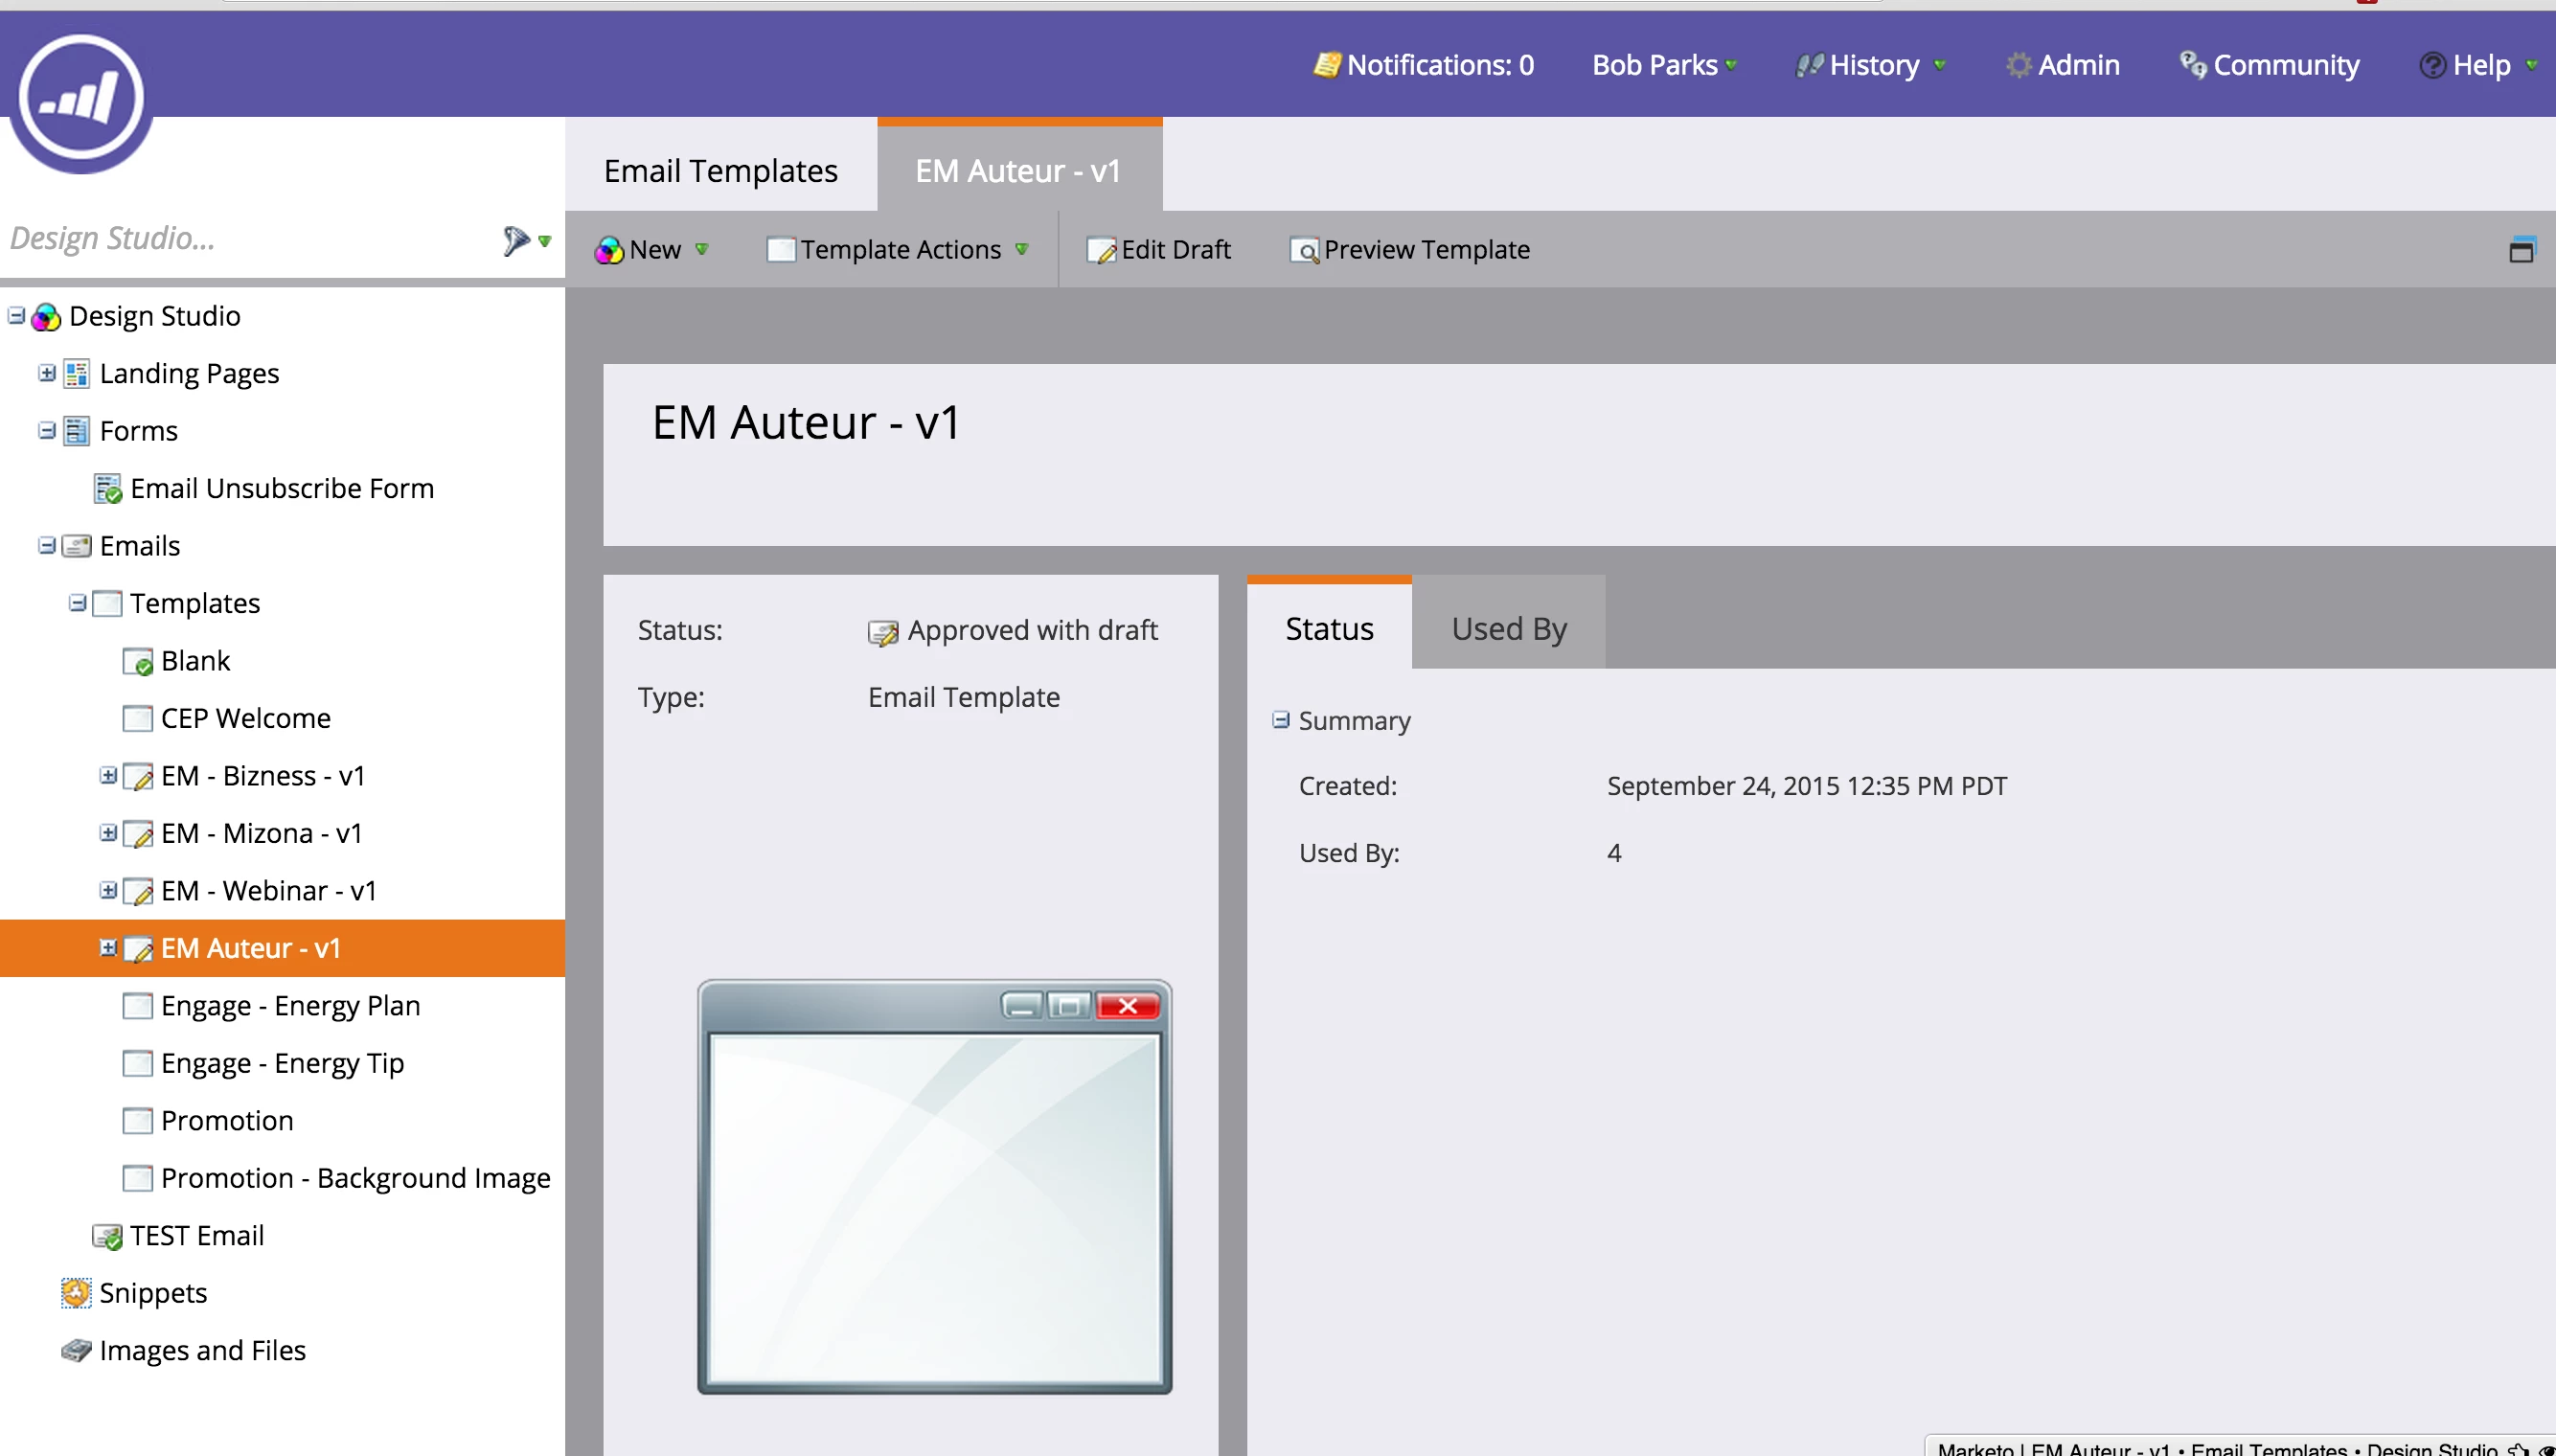Switch to the Email Templates tab
The height and width of the screenshot is (1456, 2556).
(x=720, y=171)
